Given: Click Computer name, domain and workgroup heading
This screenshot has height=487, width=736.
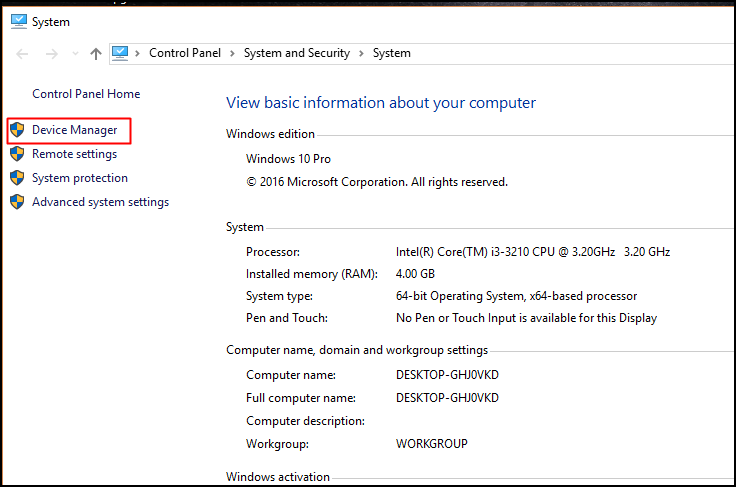Looking at the screenshot, I should 357,350.
